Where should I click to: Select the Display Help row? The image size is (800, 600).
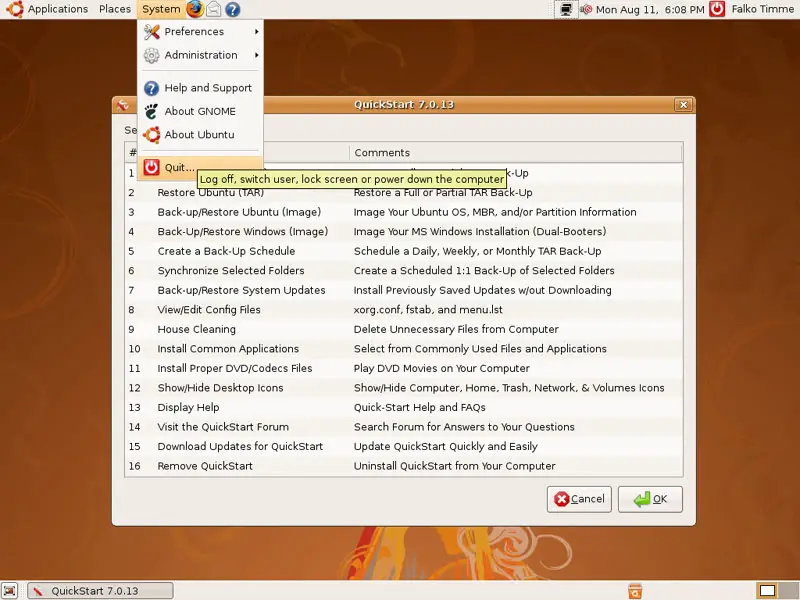[x=404, y=407]
